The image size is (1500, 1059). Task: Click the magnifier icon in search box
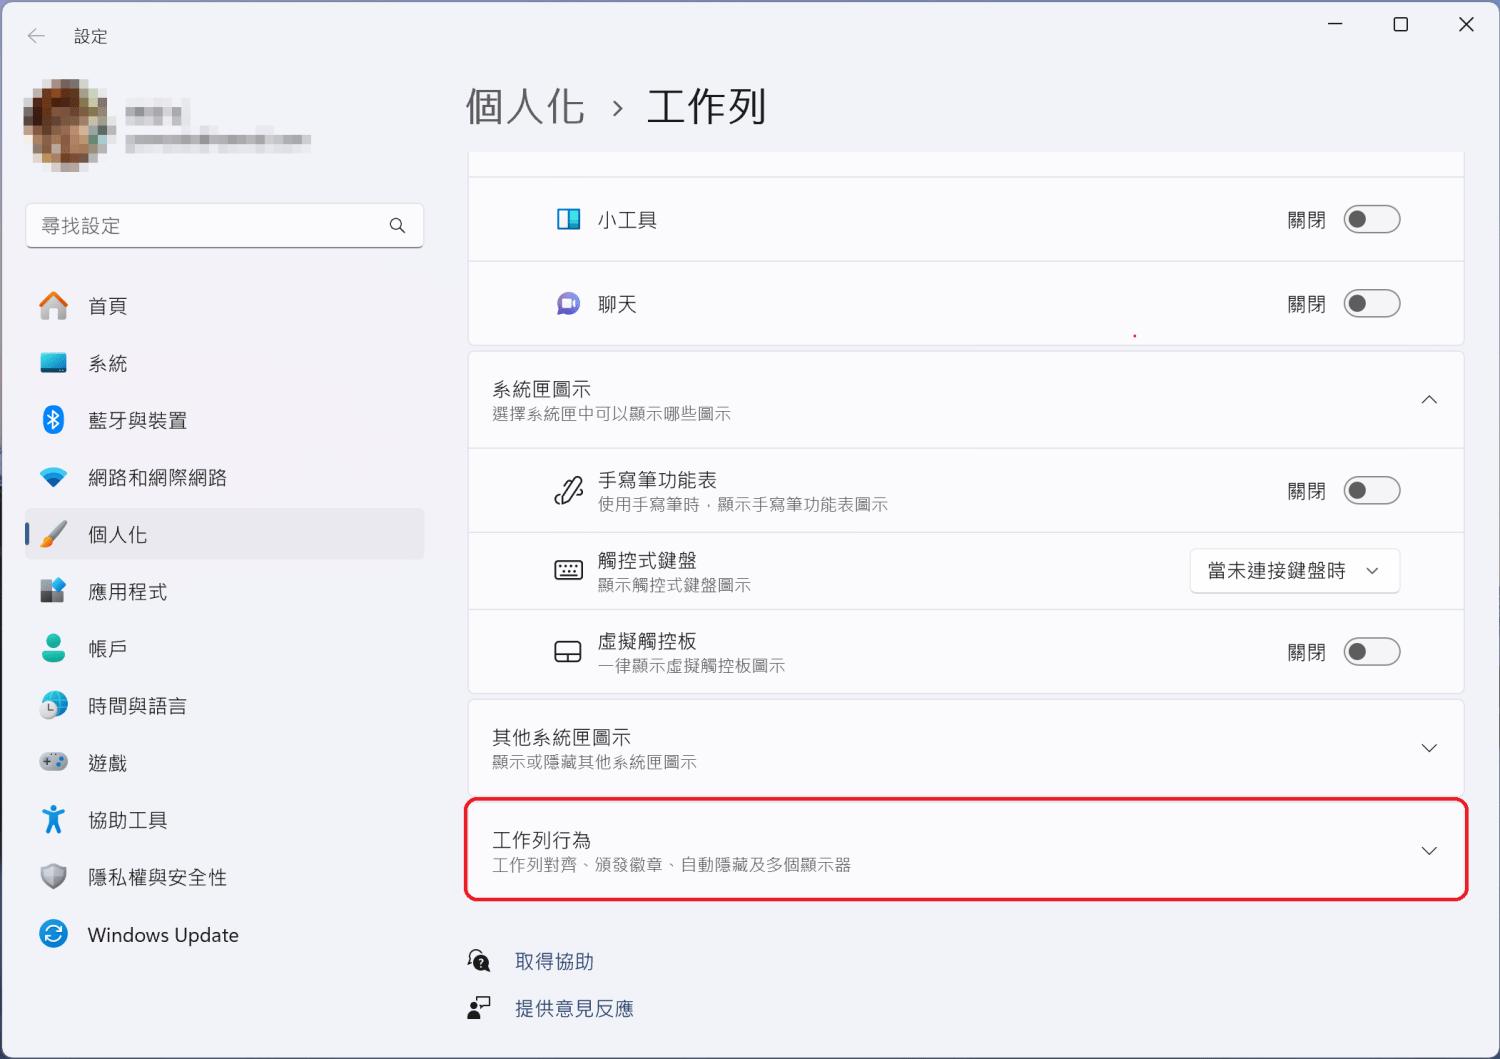pos(397,226)
